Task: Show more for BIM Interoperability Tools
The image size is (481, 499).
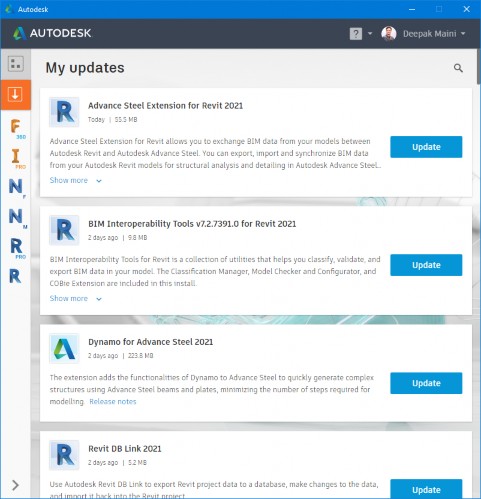Action: click(75, 298)
